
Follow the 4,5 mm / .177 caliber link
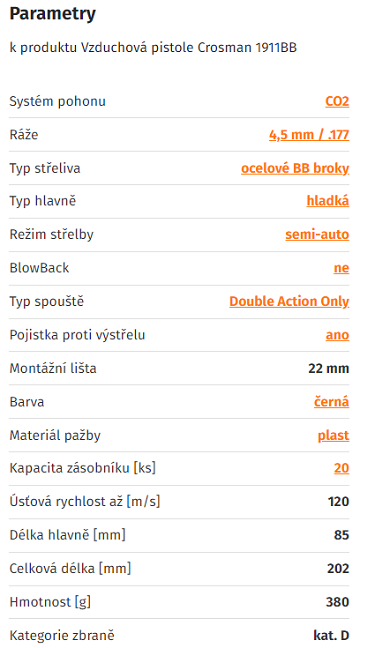pos(309,135)
